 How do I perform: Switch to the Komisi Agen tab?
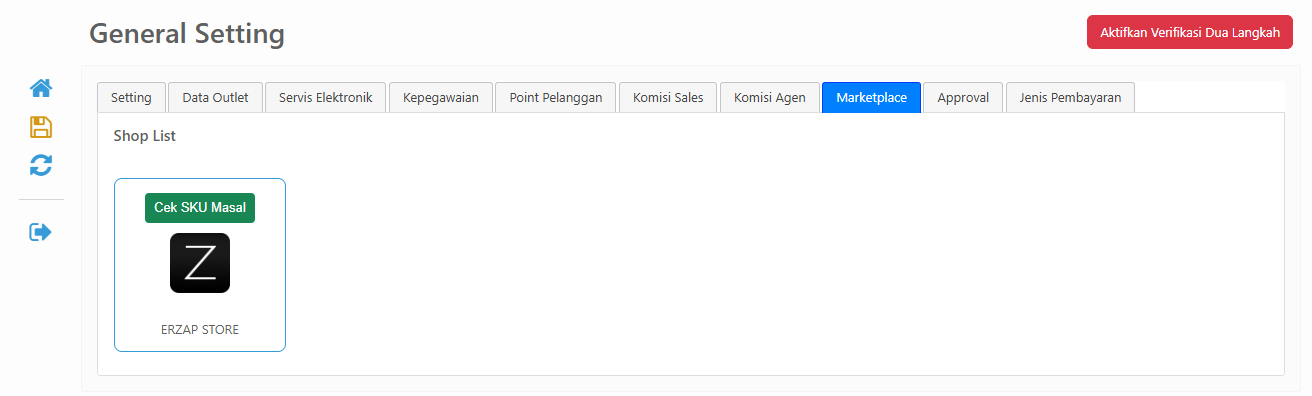(x=769, y=97)
